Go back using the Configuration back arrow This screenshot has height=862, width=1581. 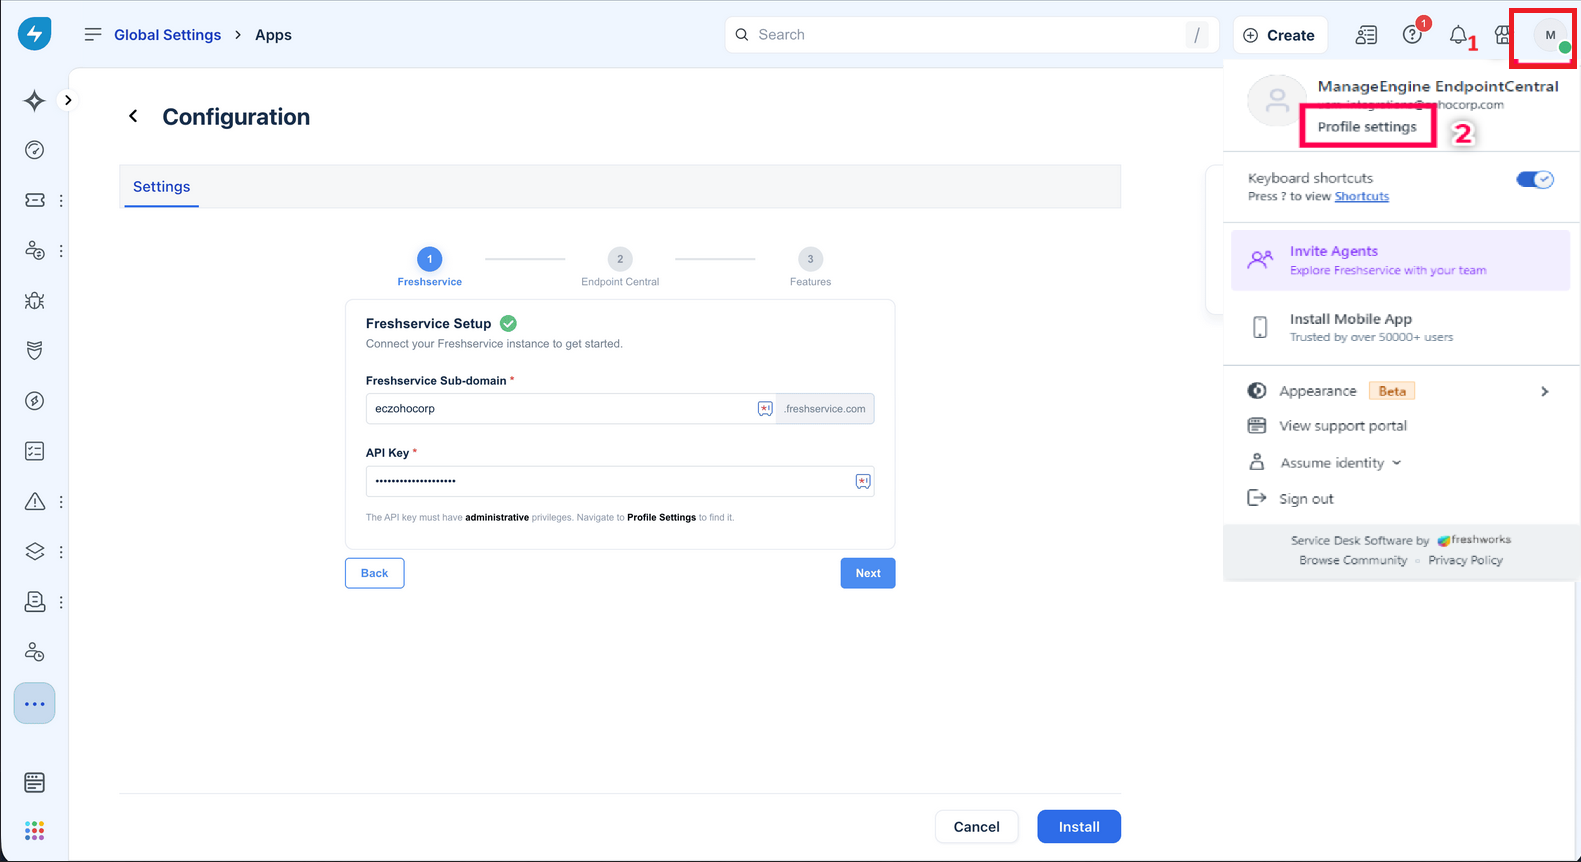pyautogui.click(x=133, y=117)
